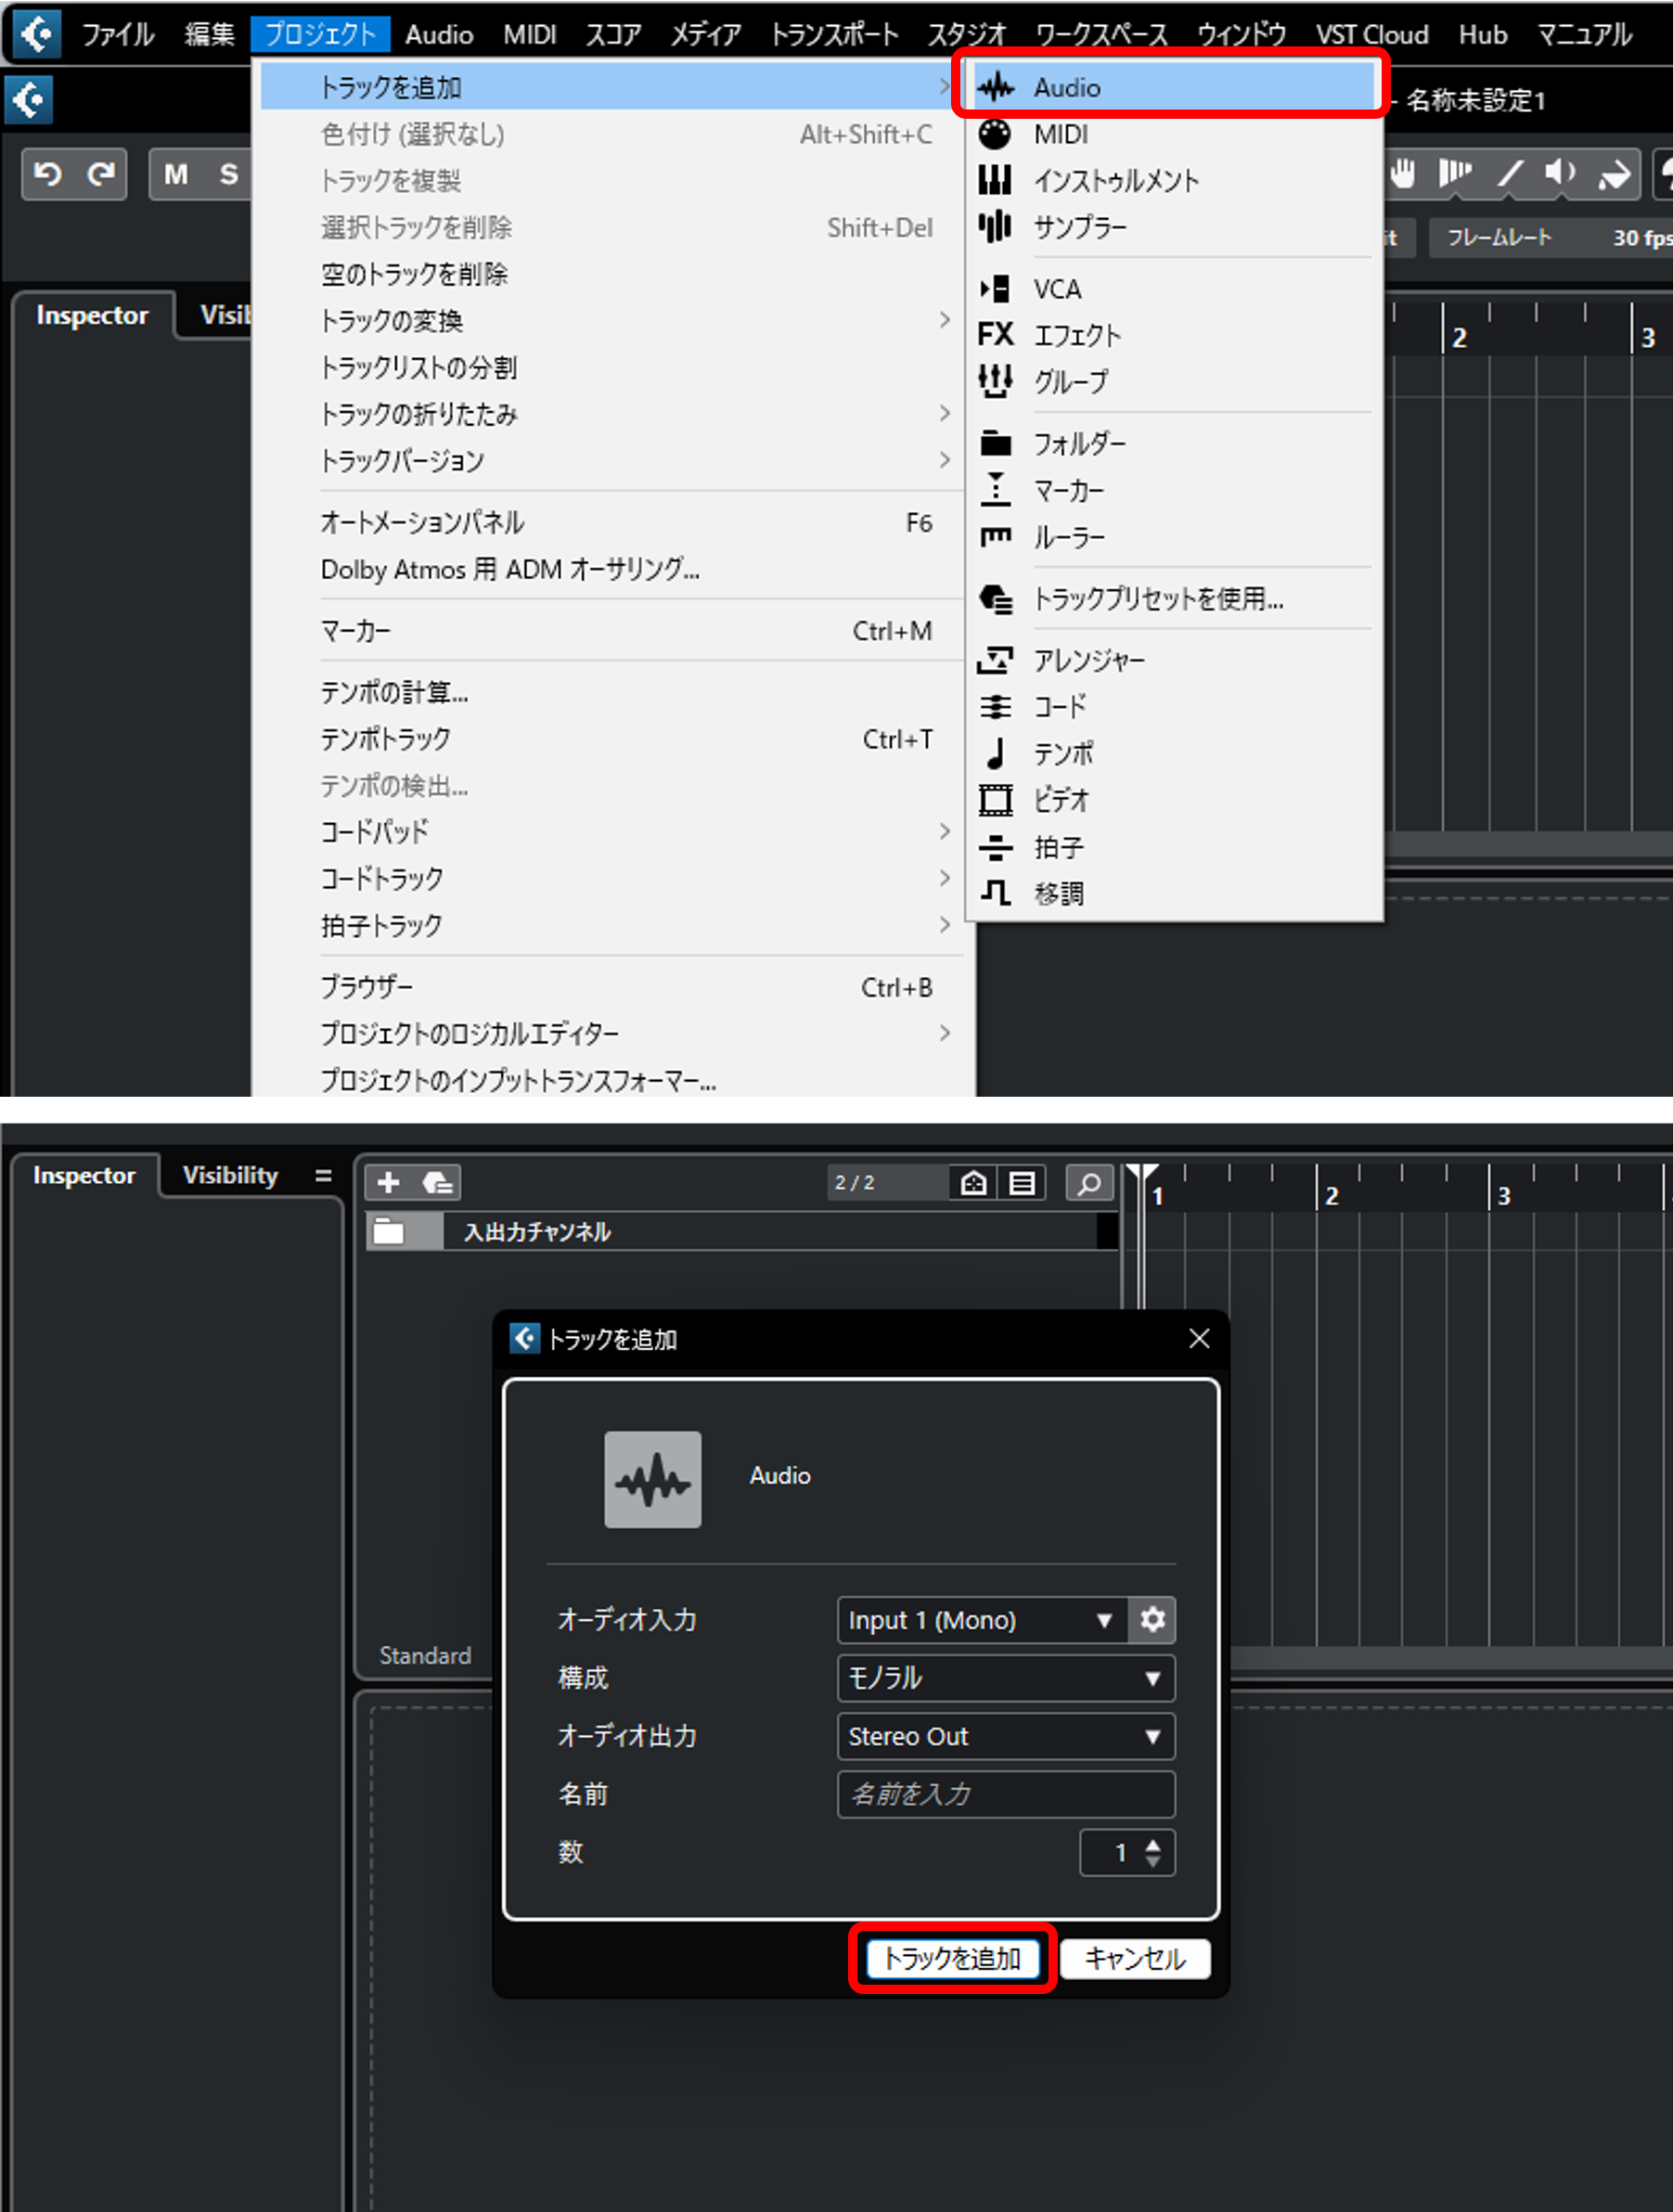Screen dimensions: 1673x2212
Task: Switch to Visibility tab in lower window
Action: [230, 1175]
